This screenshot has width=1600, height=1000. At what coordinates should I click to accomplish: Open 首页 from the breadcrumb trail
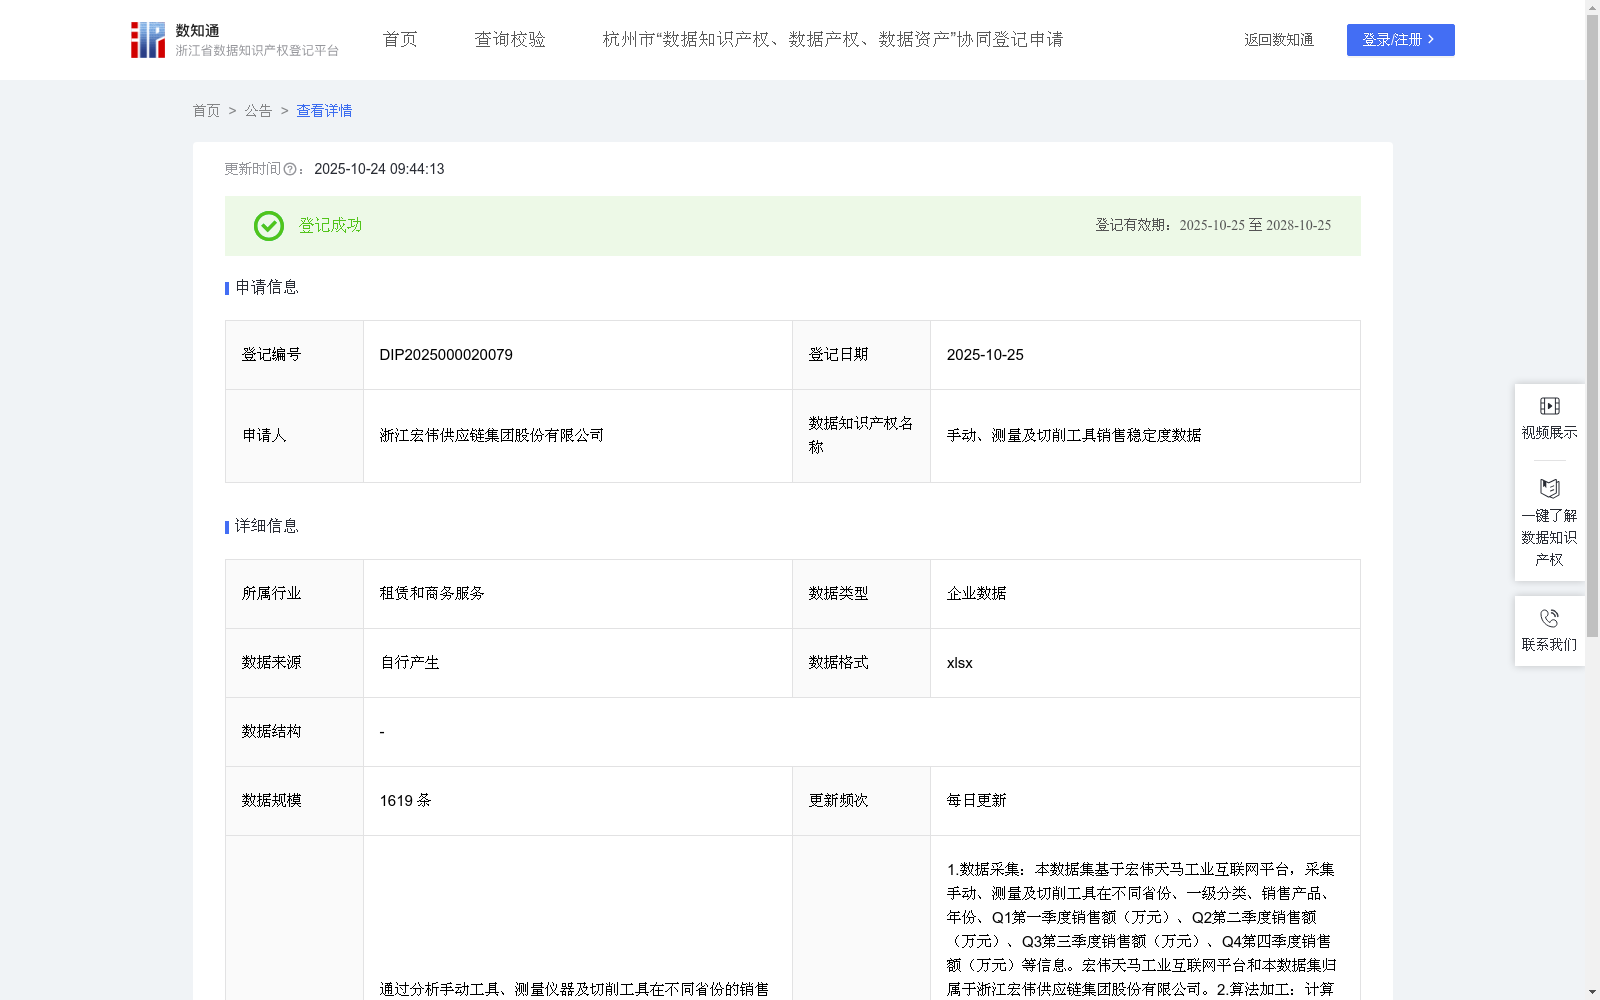point(206,111)
